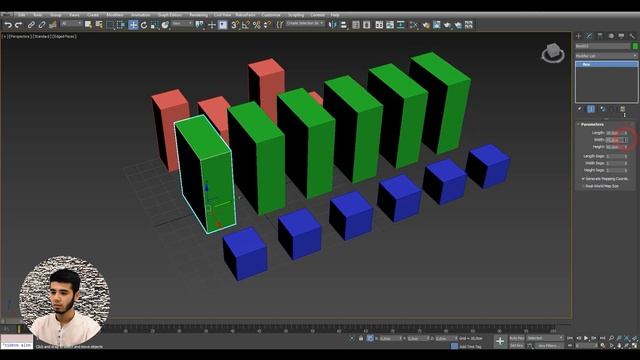Screen dimensions: 640x360
Task: Toggle Show End Result in the modifier stack
Action: pos(591,109)
